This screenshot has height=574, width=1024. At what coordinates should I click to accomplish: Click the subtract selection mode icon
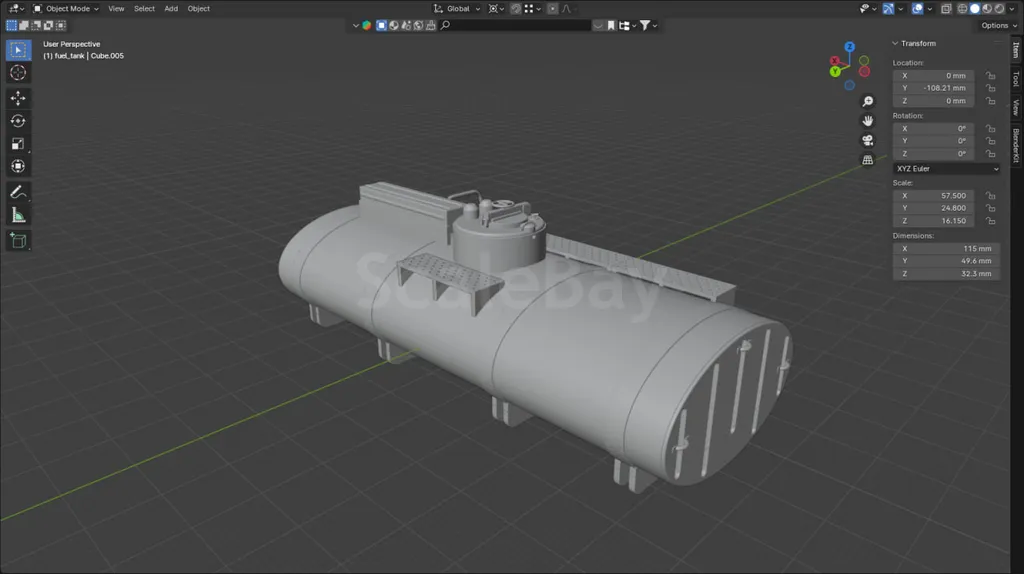[37, 25]
